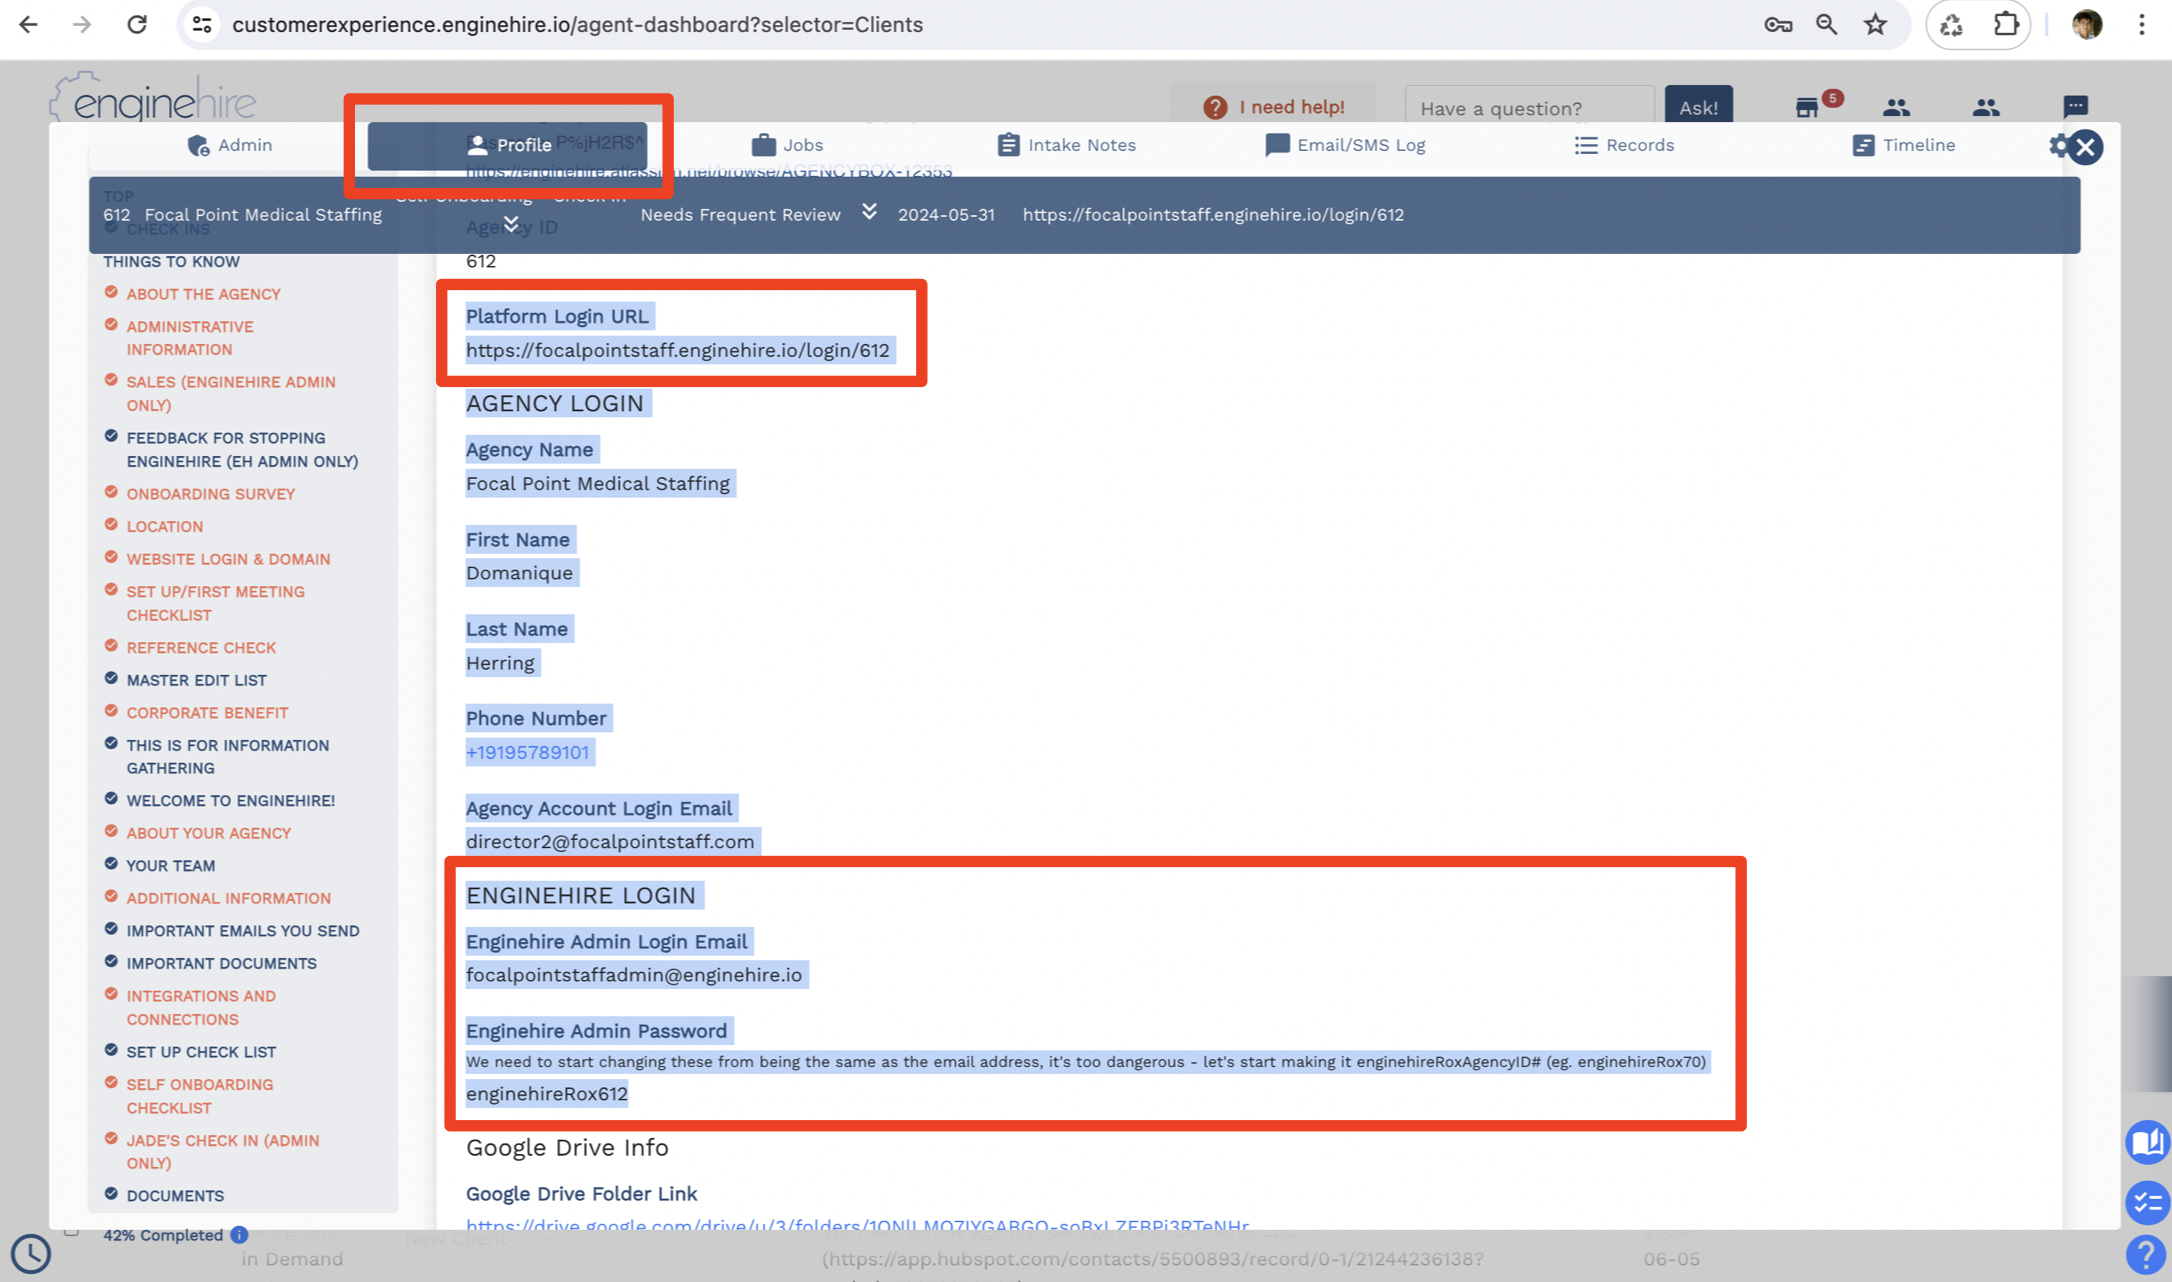Click the Have a question? input field
2172x1282 pixels.
tap(1529, 107)
